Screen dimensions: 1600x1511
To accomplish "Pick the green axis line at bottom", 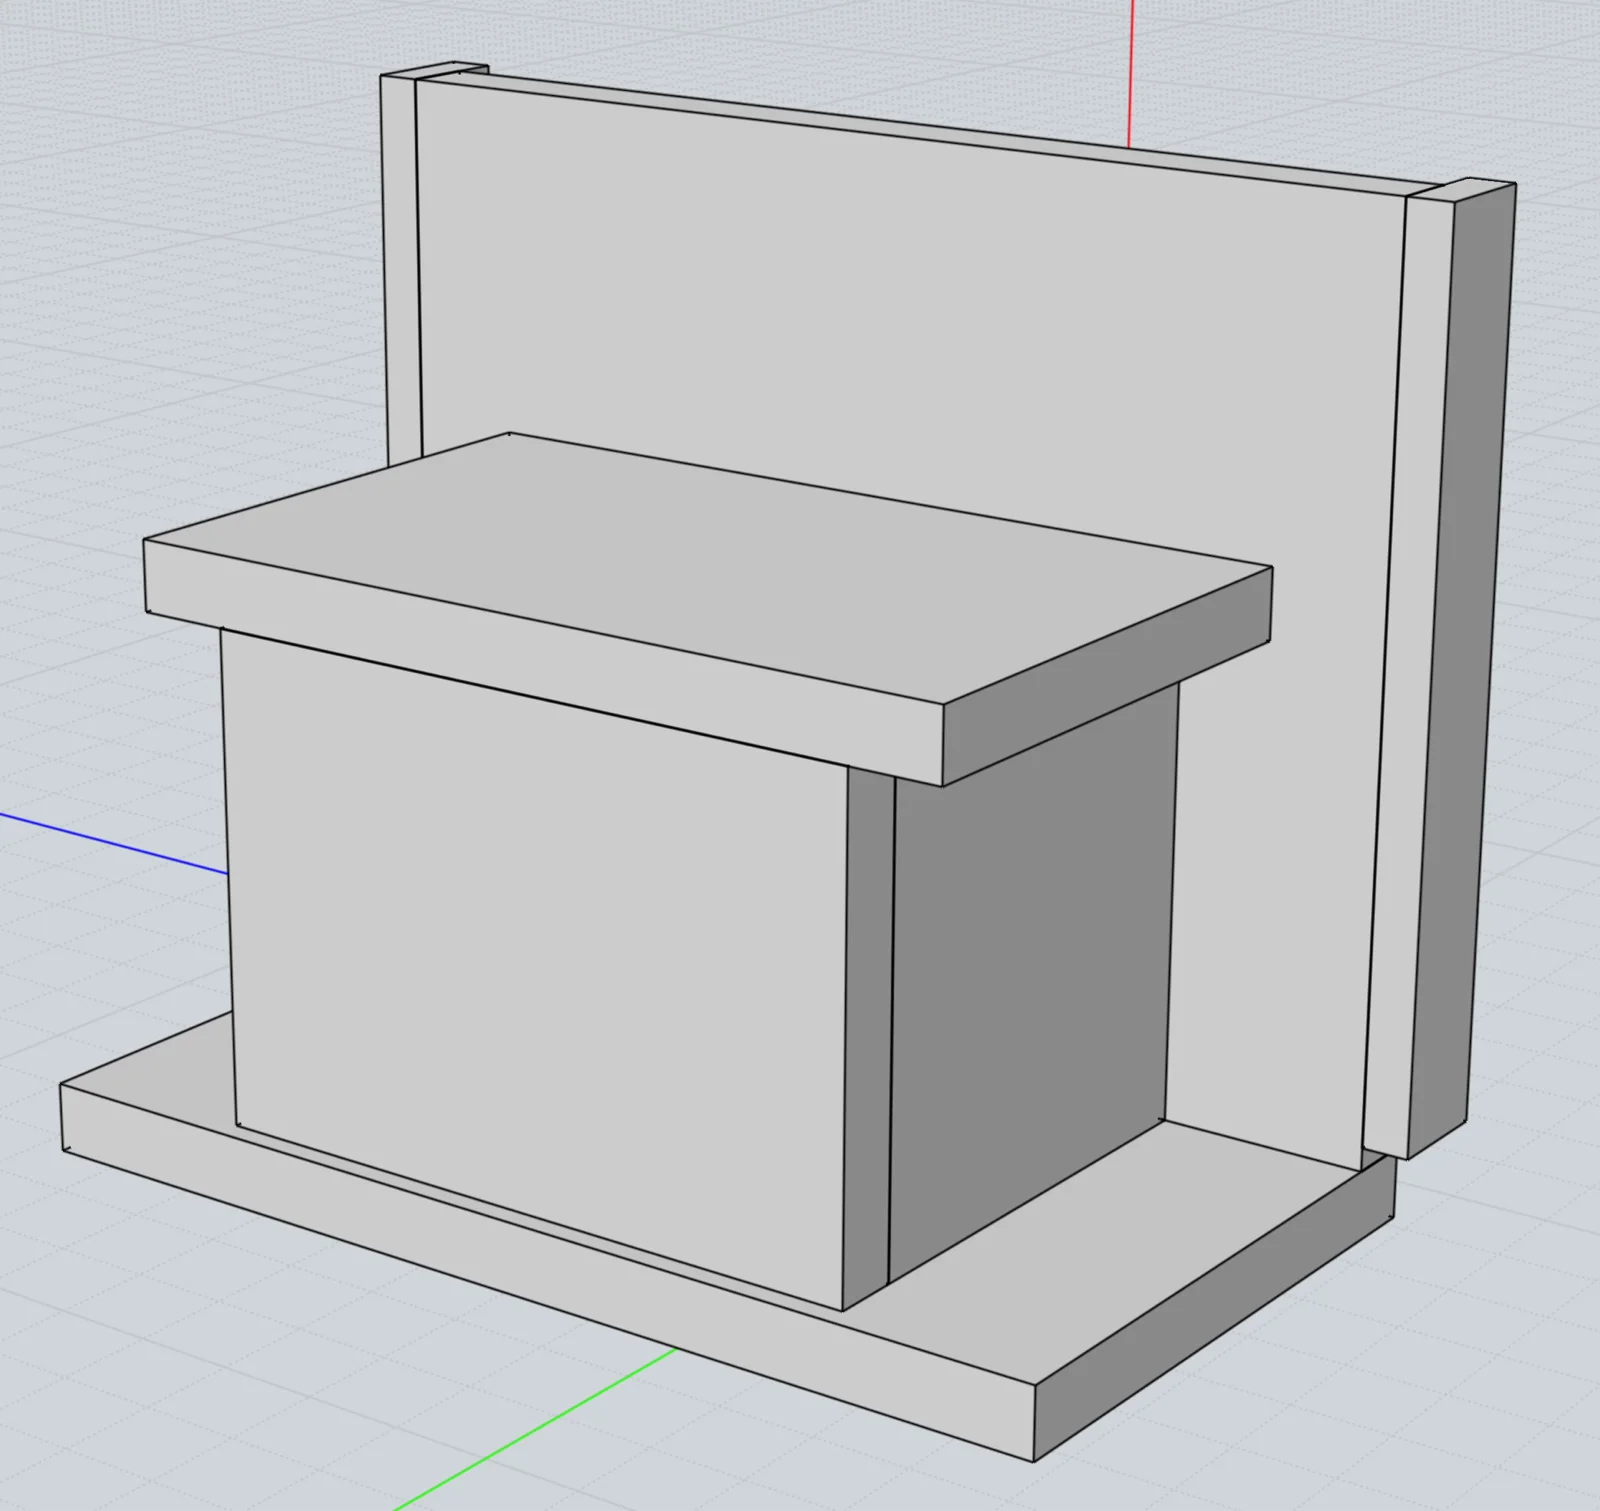I will 537,1429.
